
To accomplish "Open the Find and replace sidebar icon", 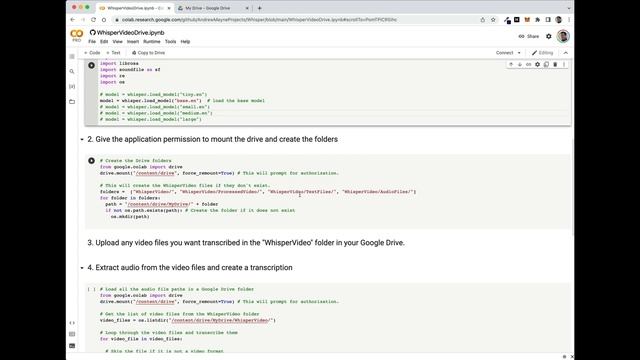I will (x=72, y=71).
